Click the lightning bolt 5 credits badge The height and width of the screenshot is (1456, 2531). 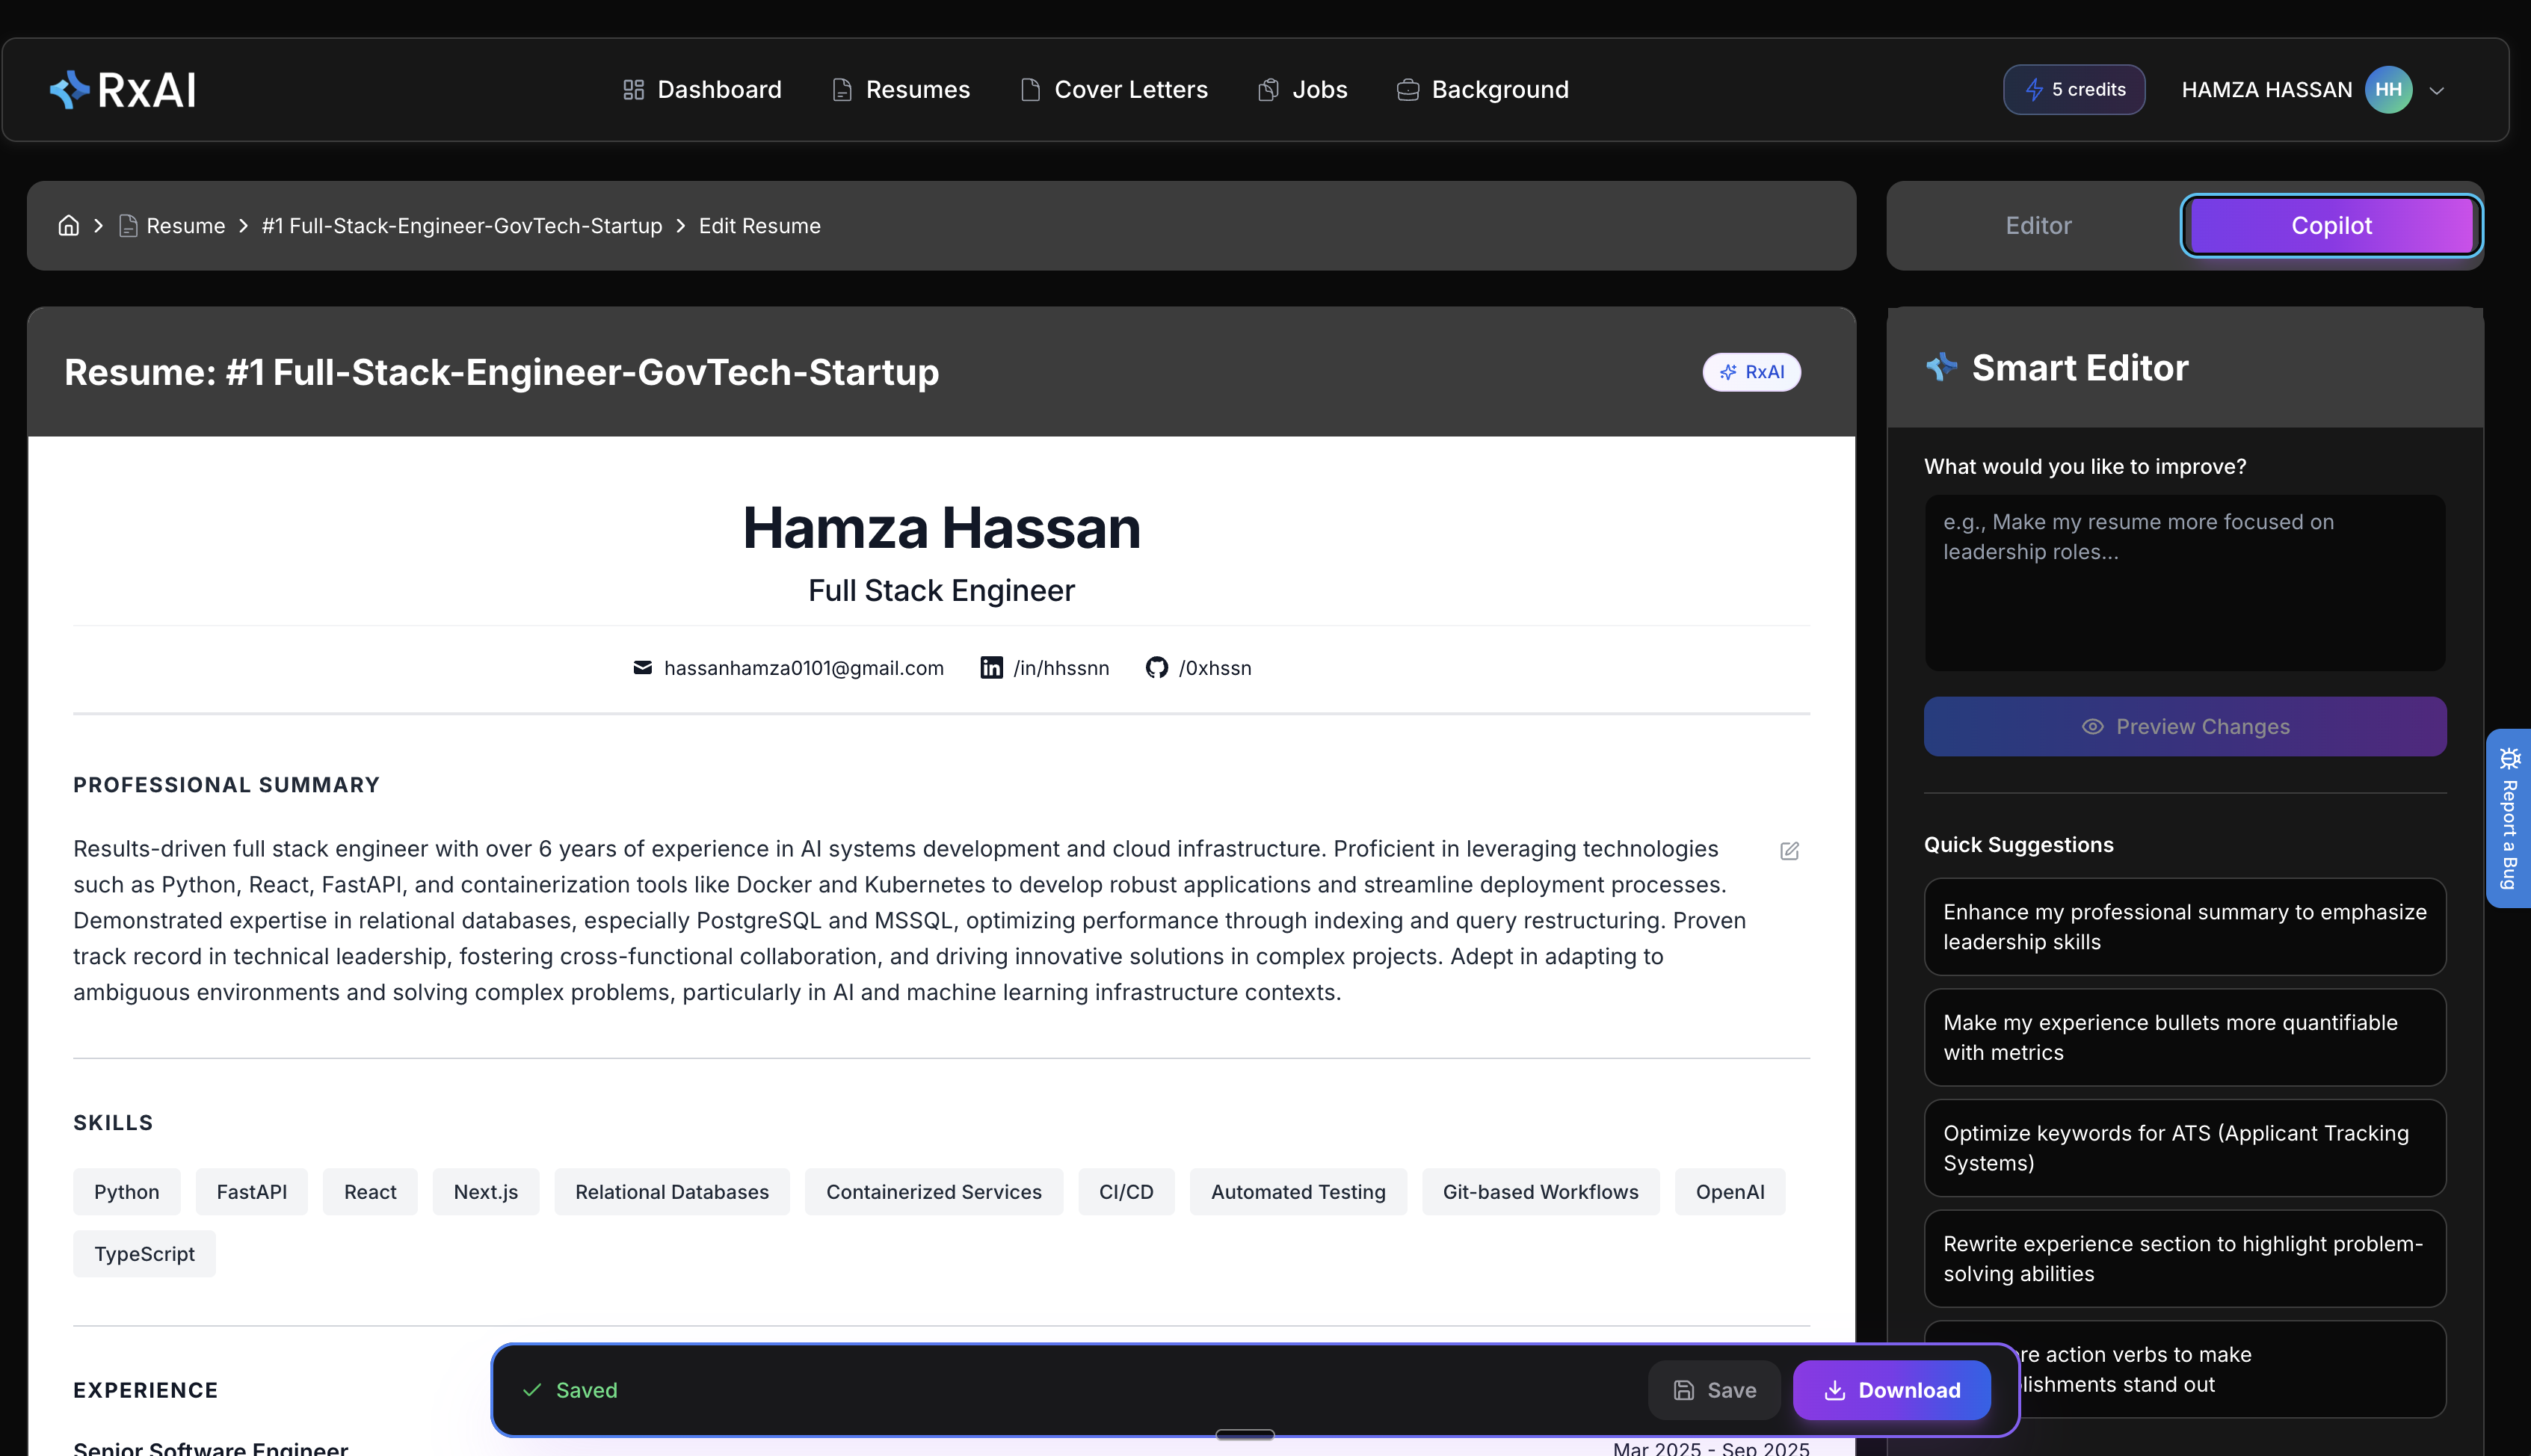pos(2073,89)
